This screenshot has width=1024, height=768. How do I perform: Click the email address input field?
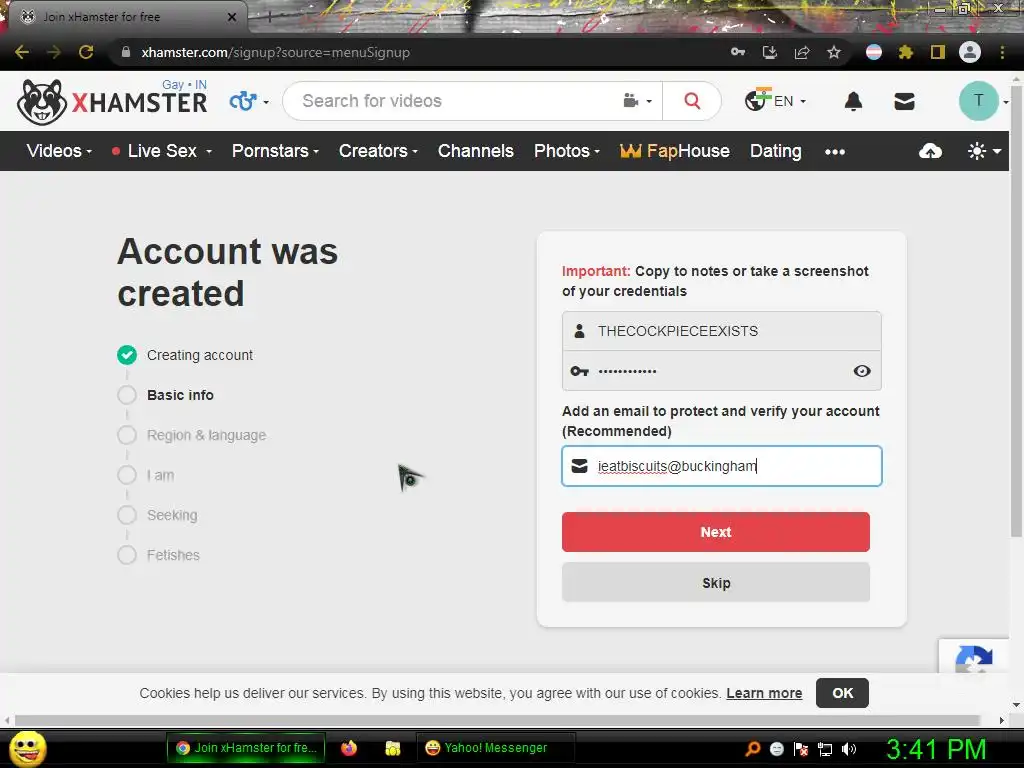pos(722,466)
